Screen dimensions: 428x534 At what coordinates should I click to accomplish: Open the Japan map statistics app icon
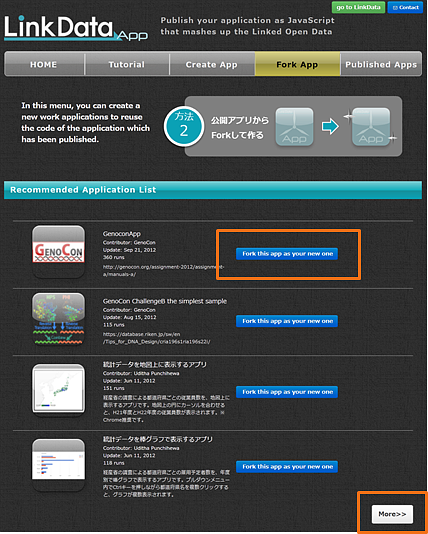tap(59, 390)
